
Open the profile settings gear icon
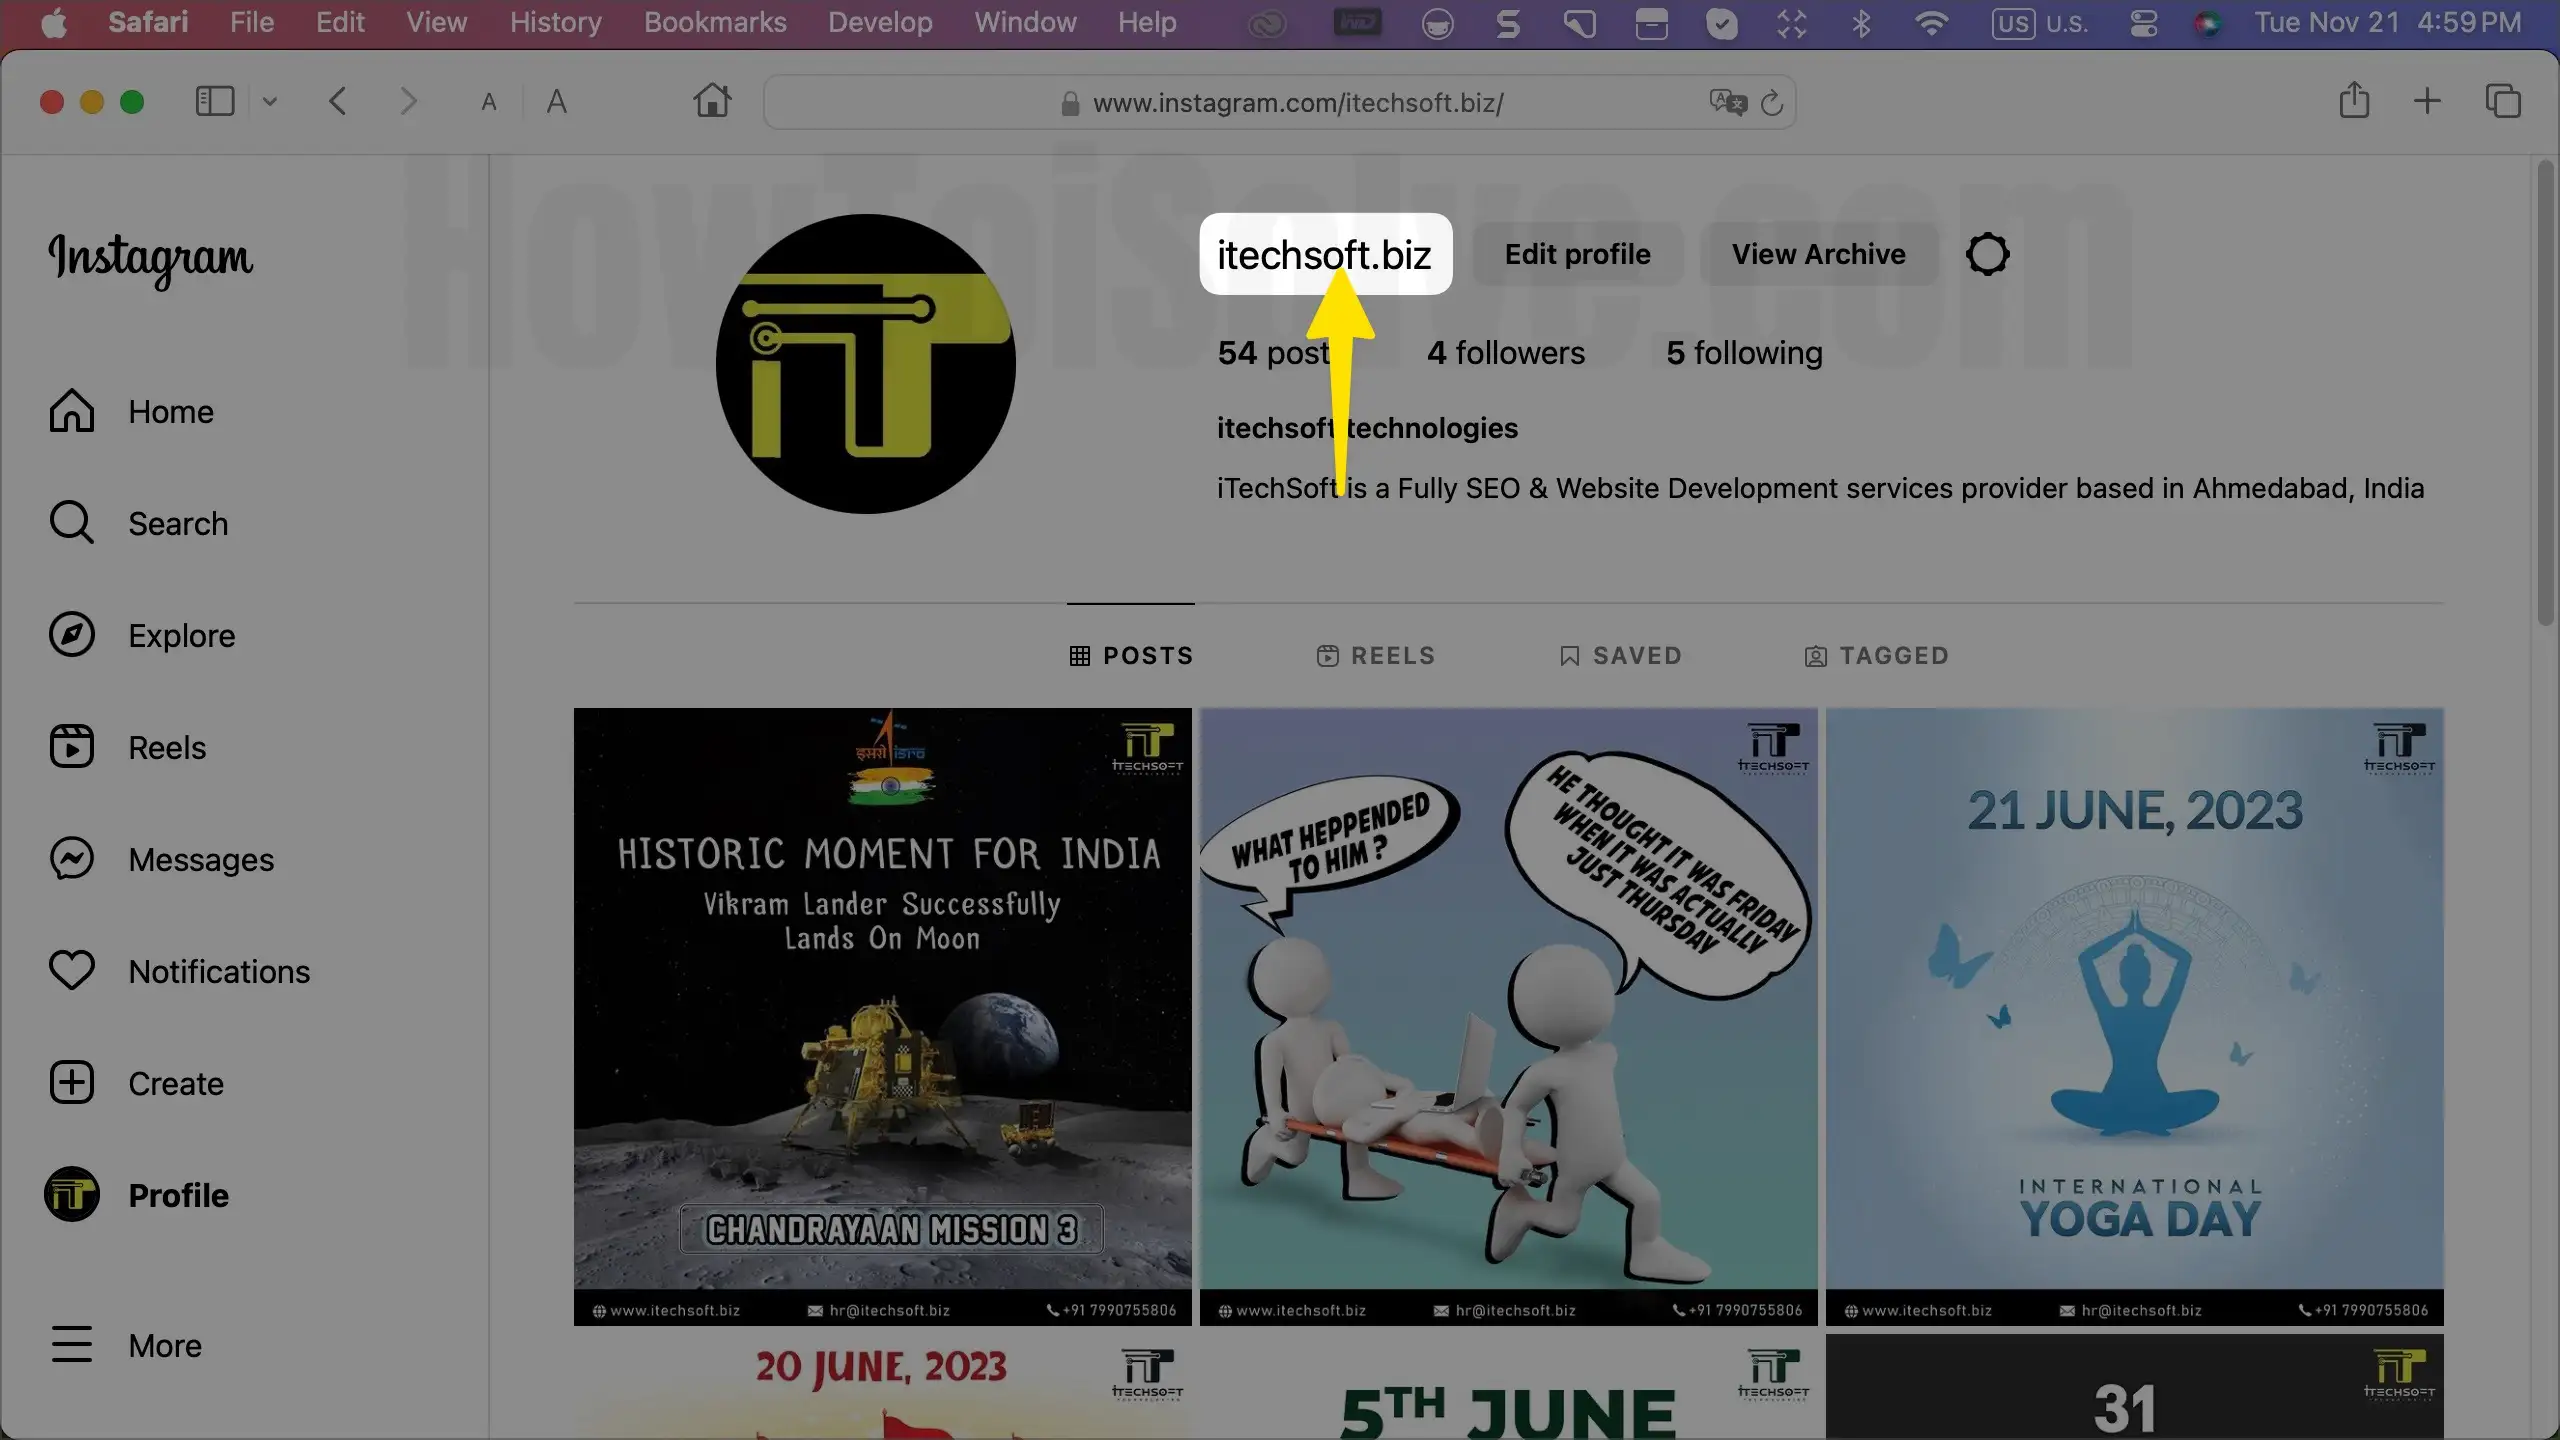point(1987,254)
